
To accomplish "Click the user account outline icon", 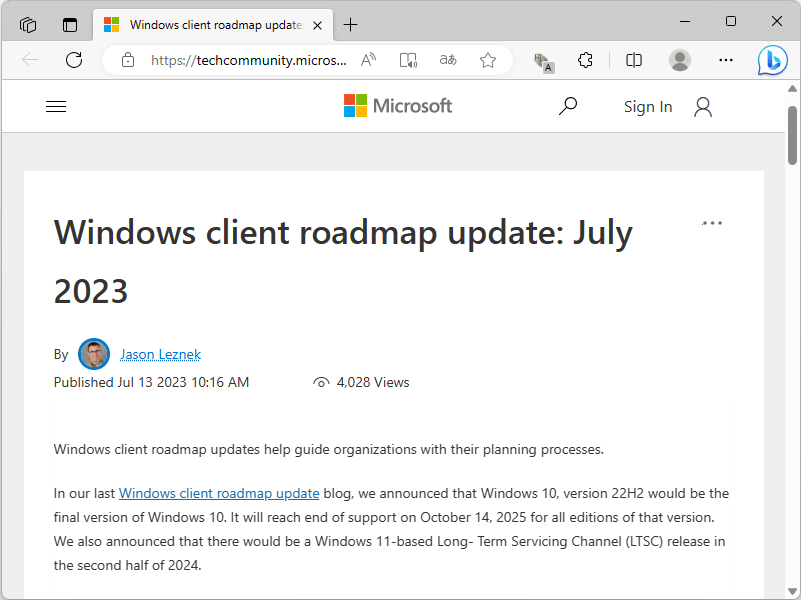I will 703,107.
